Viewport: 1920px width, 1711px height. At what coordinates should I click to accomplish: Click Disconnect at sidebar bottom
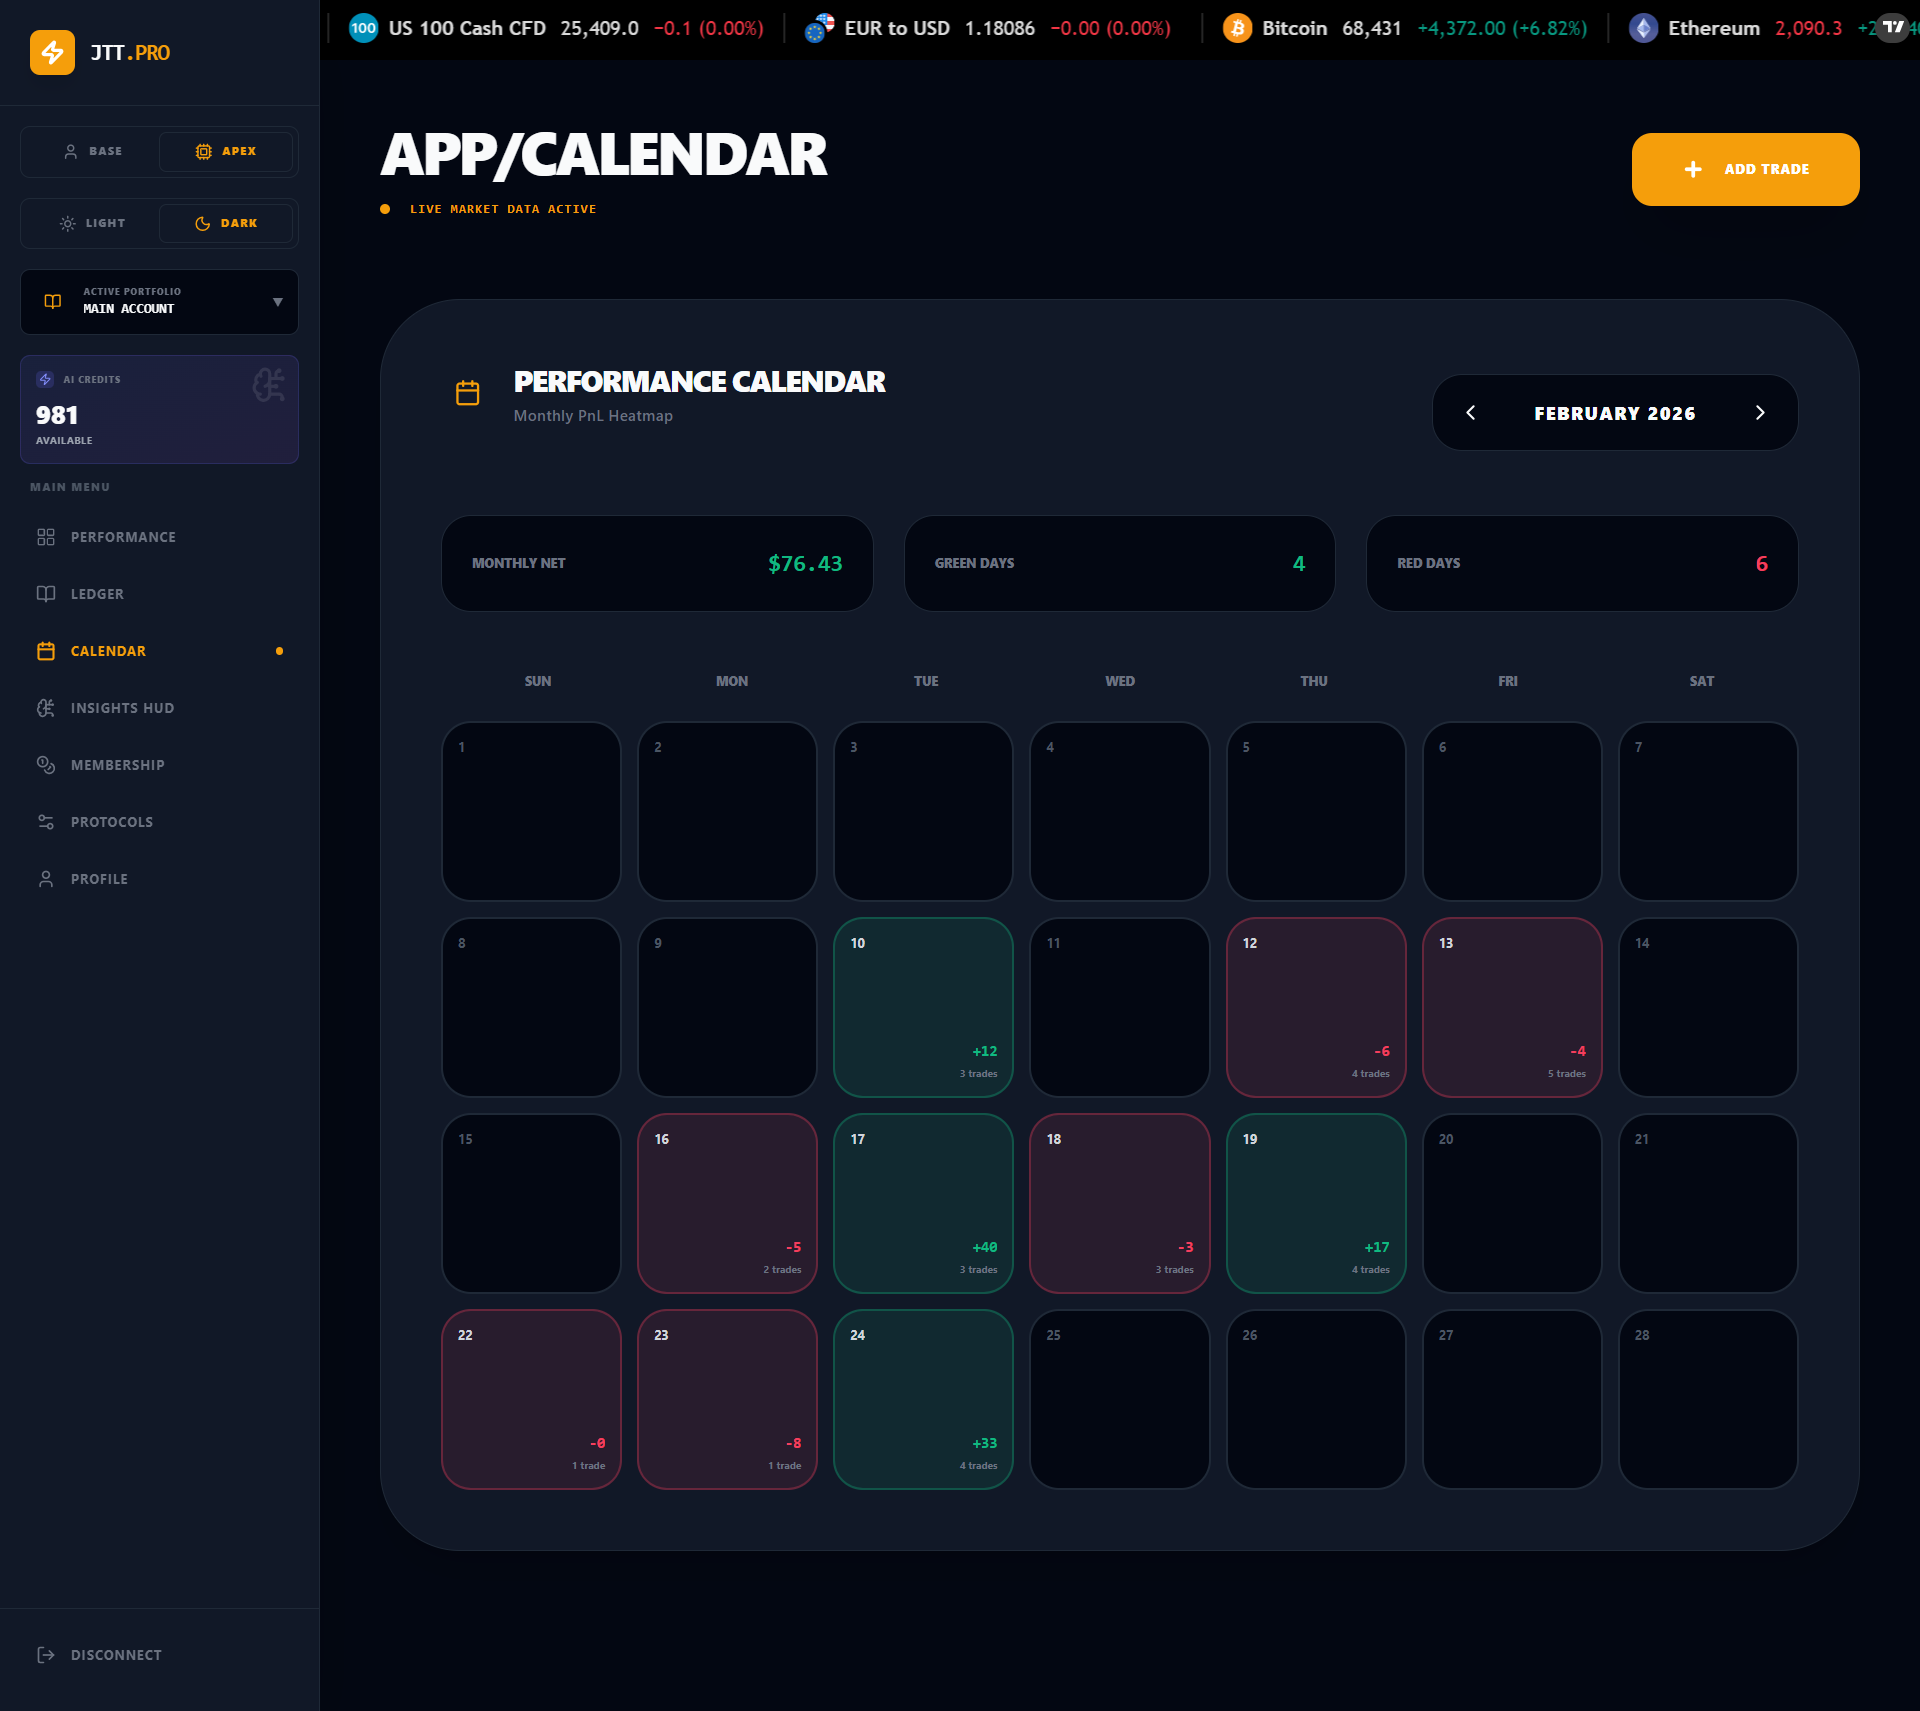coord(115,1655)
